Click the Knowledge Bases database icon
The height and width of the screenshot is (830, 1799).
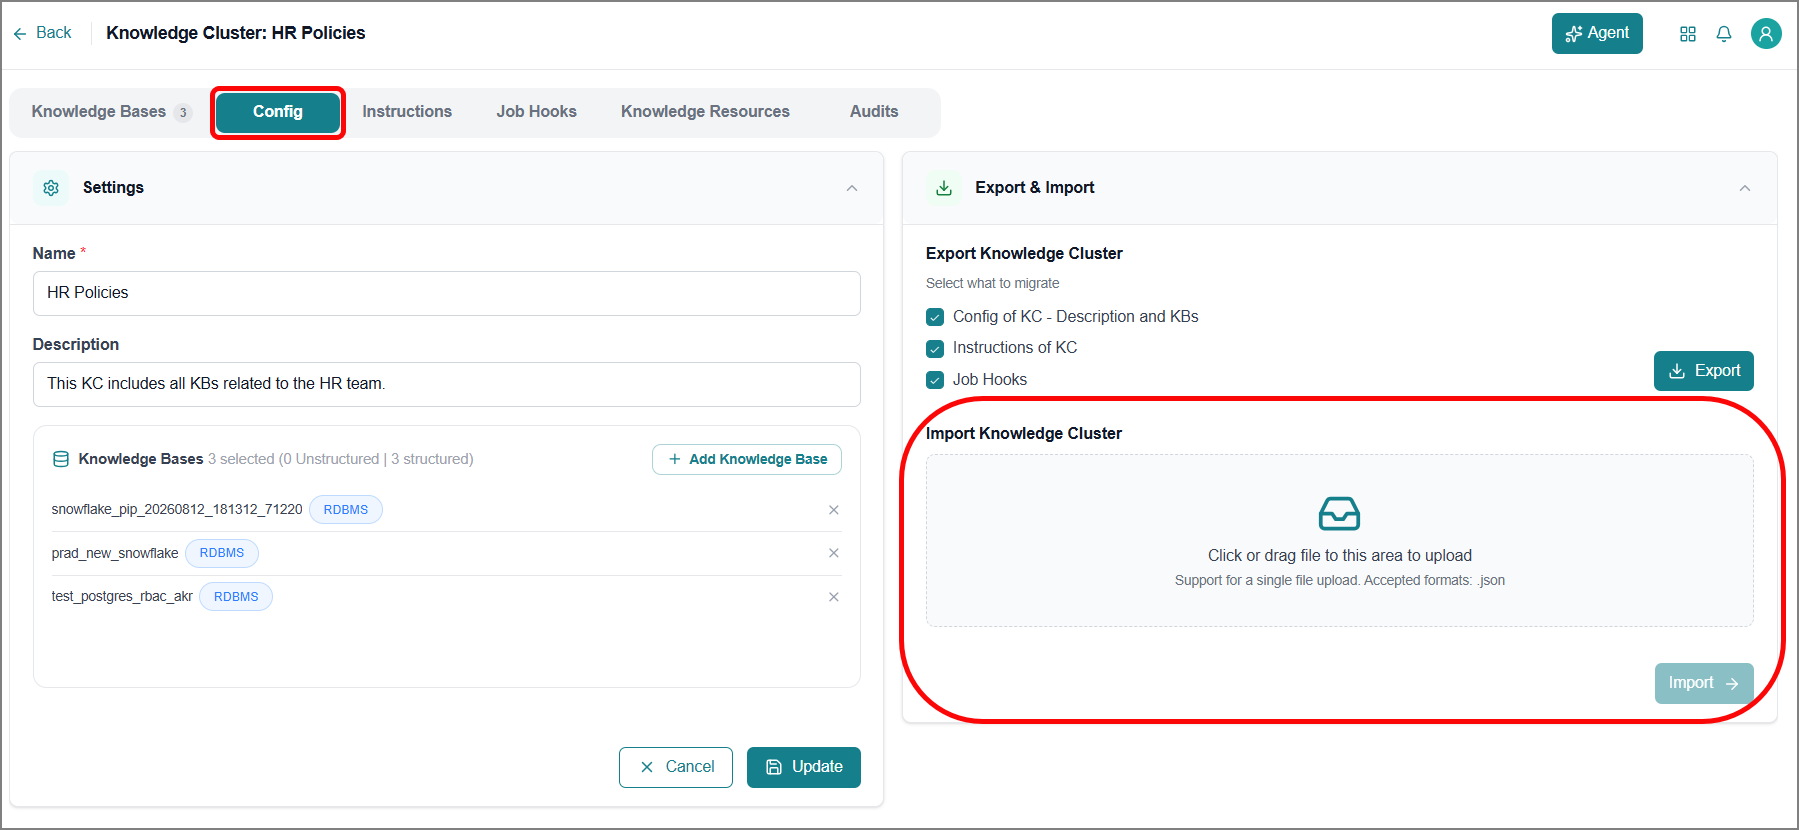(61, 459)
